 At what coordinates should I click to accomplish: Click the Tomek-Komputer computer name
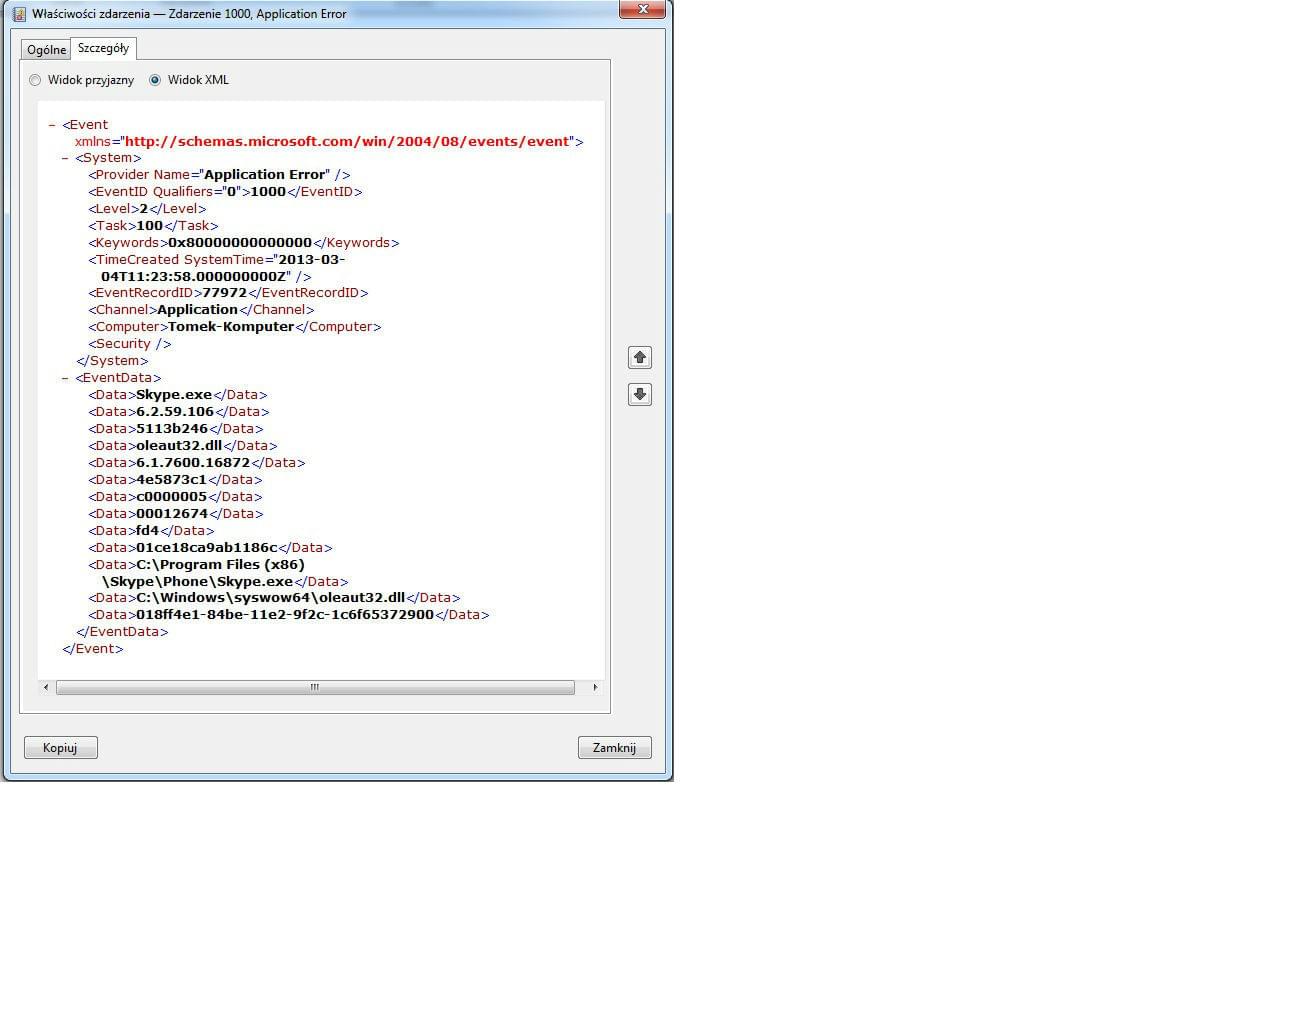[231, 327]
